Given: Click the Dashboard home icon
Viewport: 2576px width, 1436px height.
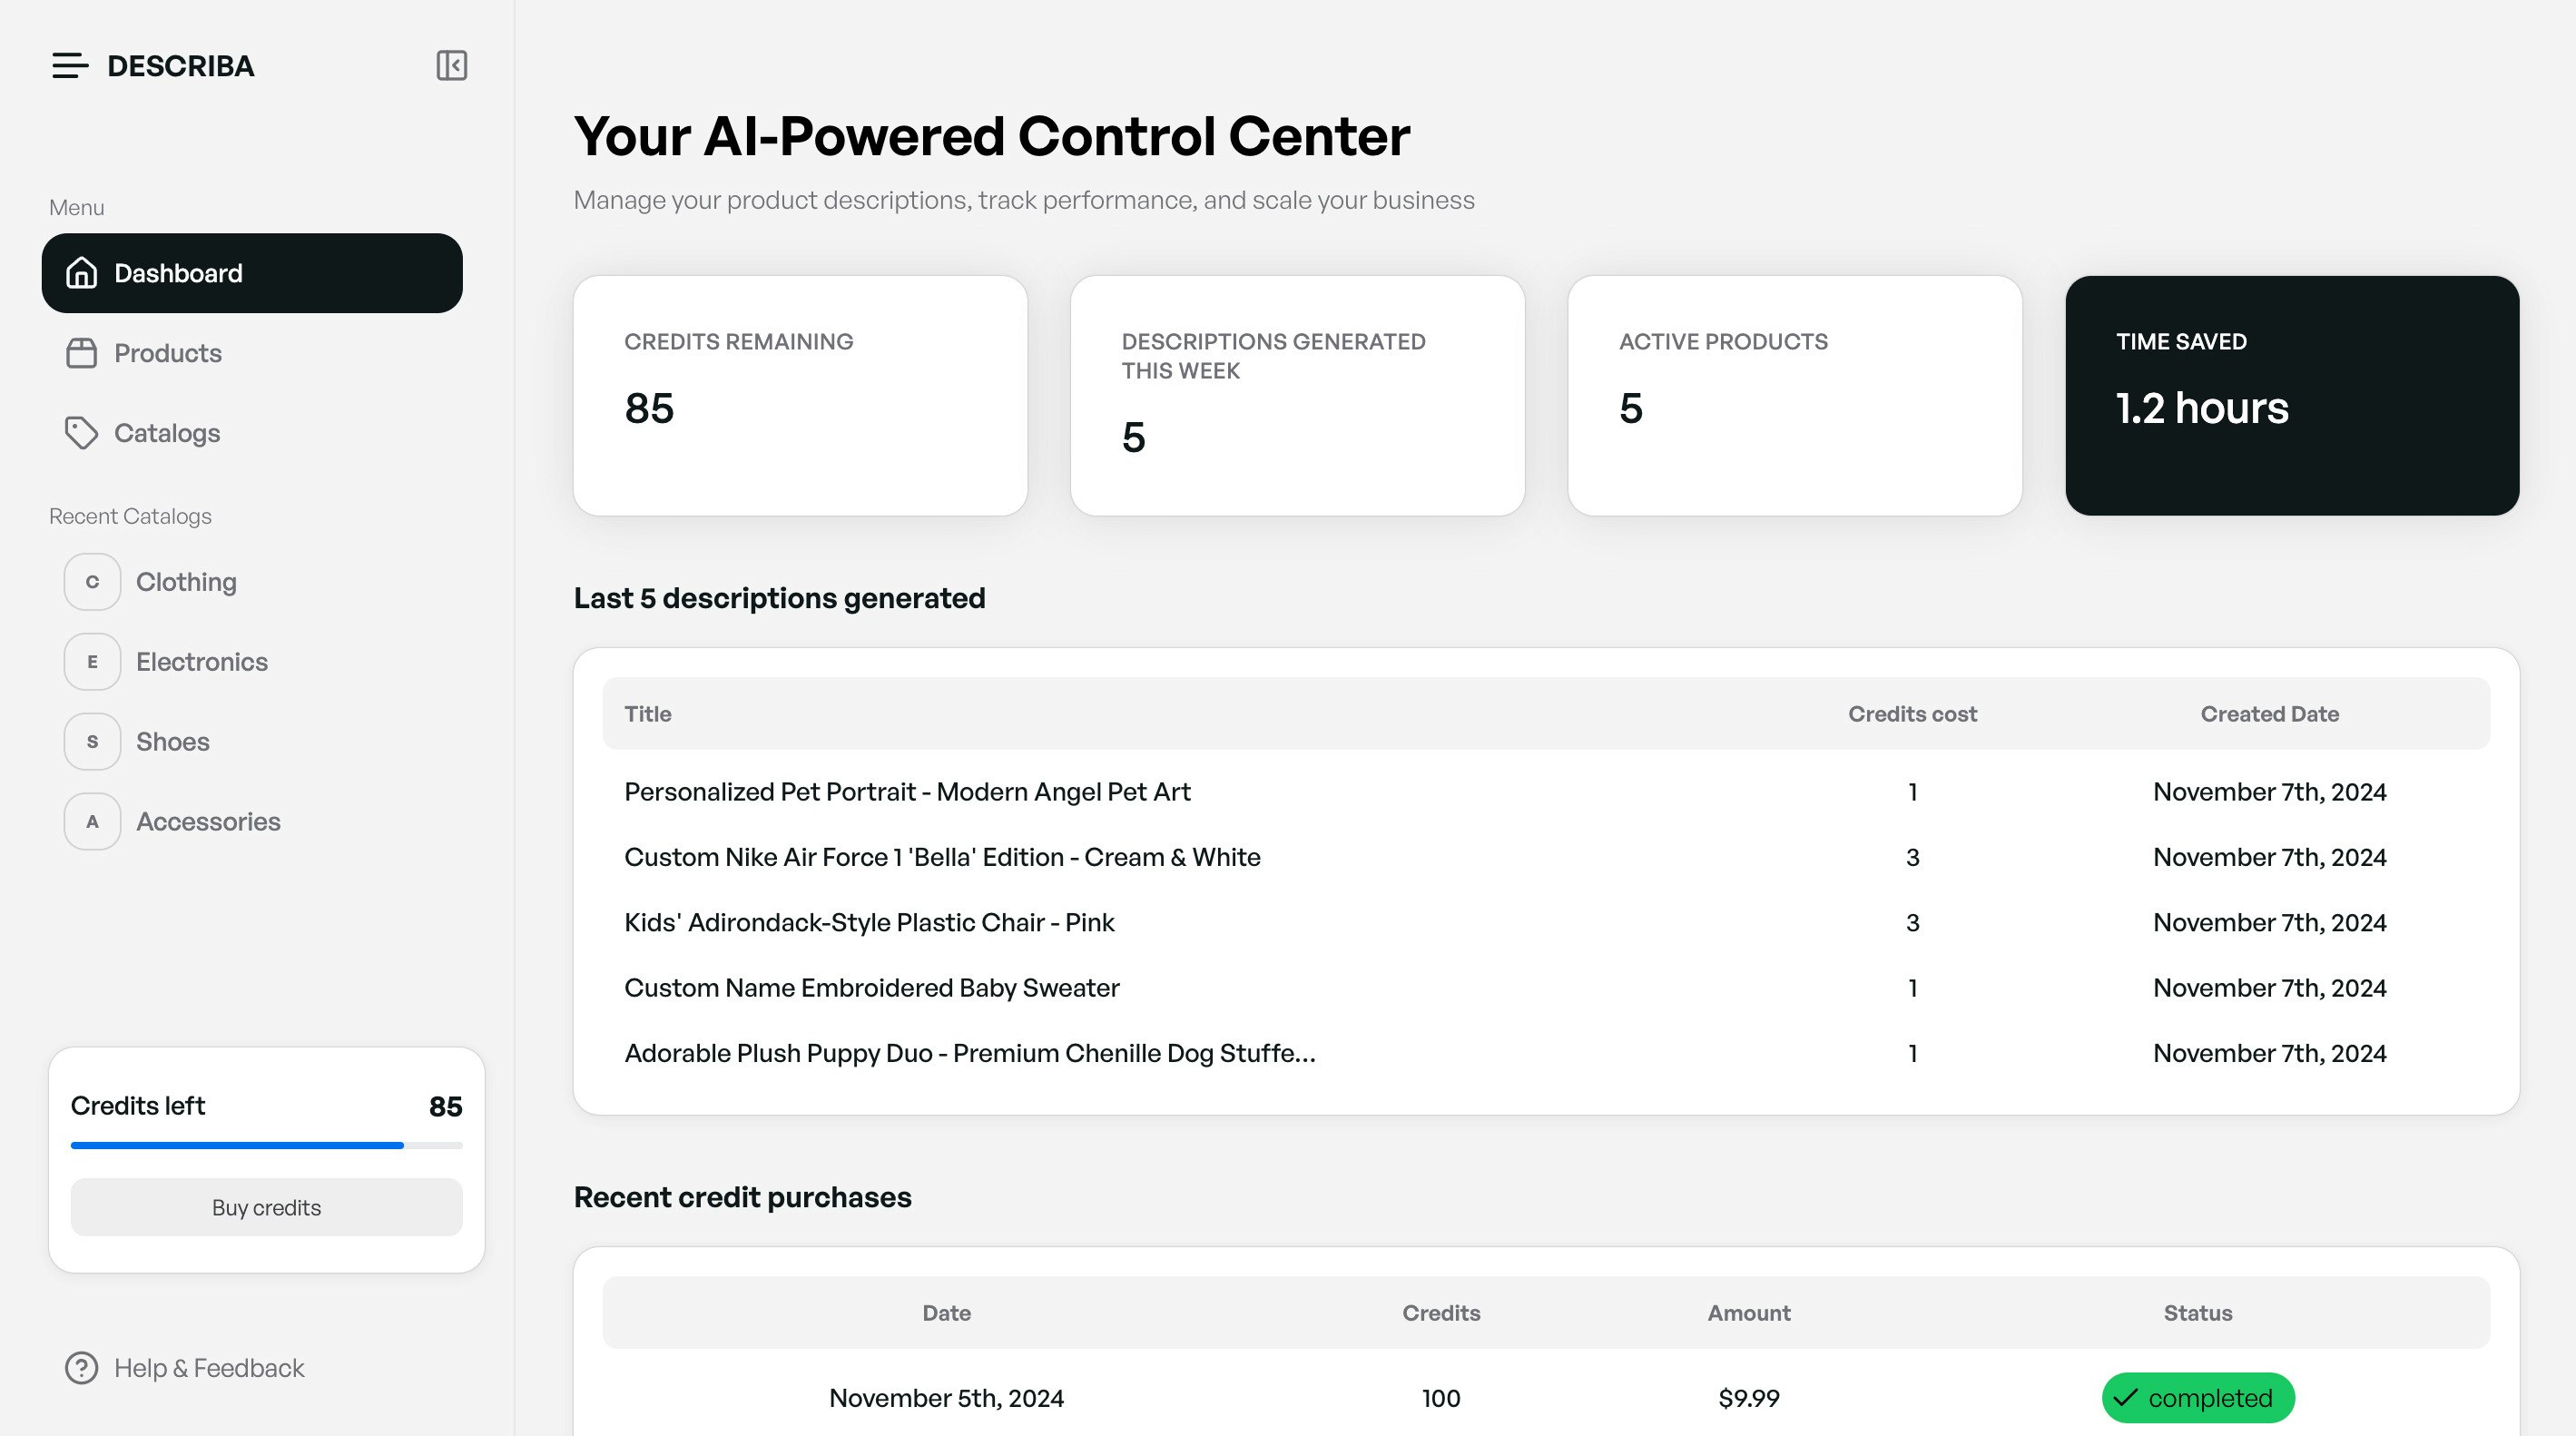Looking at the screenshot, I should [x=81, y=273].
